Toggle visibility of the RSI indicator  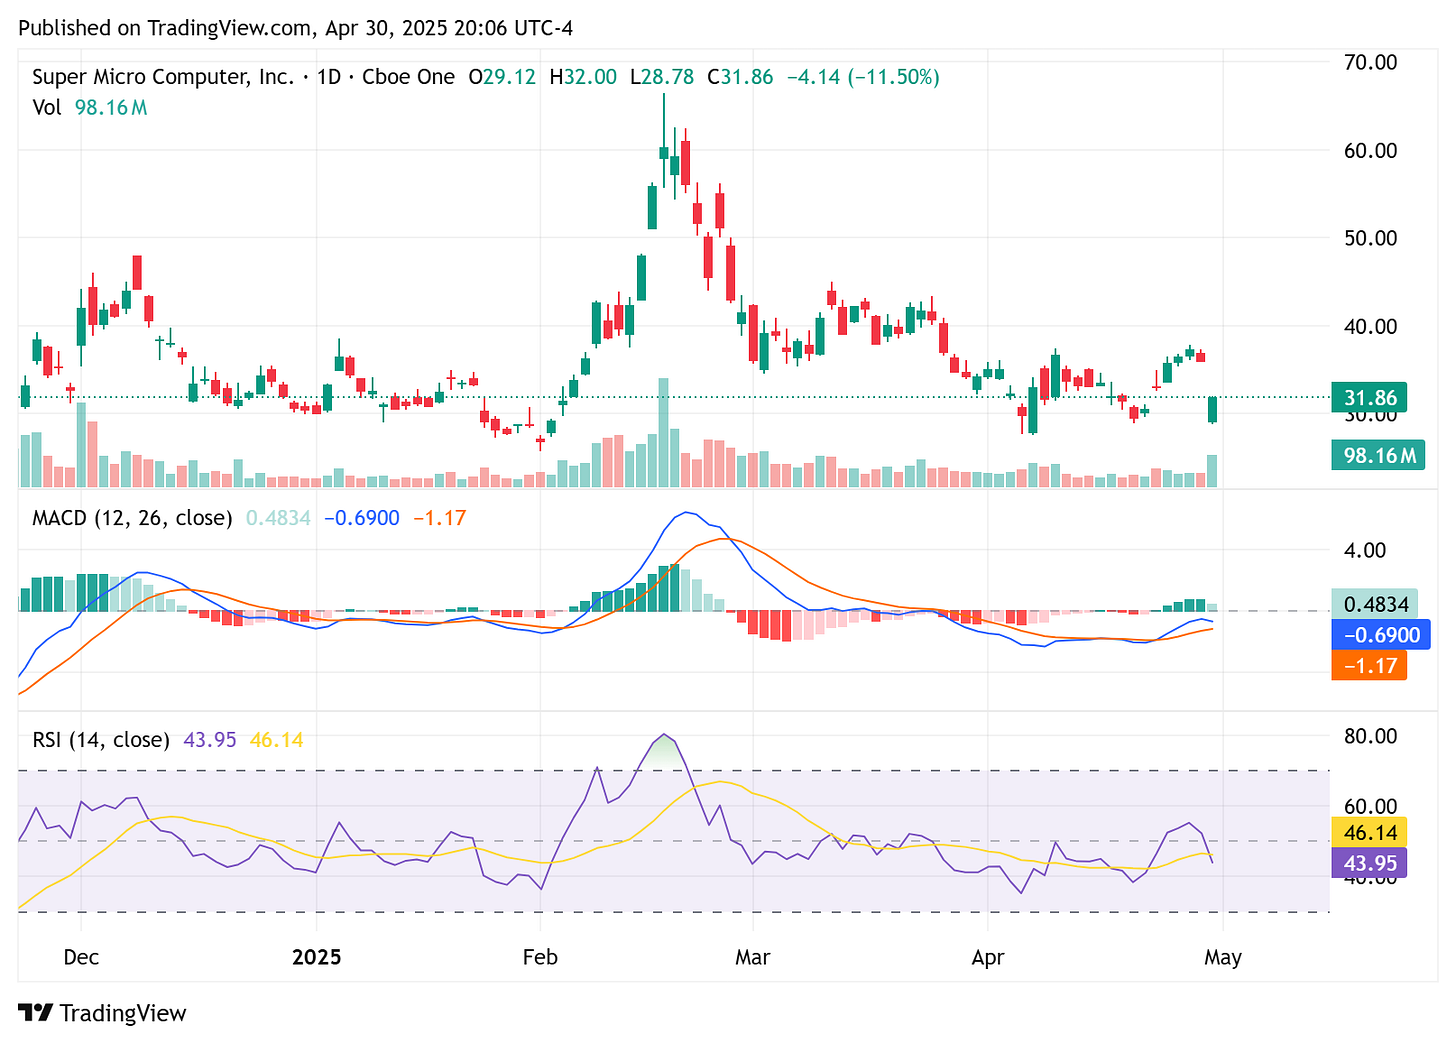tap(100, 740)
